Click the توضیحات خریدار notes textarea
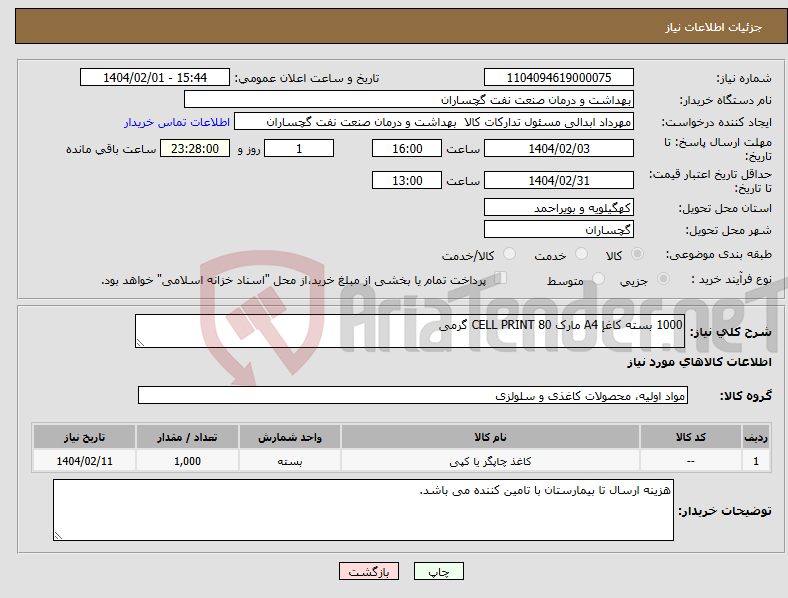This screenshot has width=788, height=598. [363, 510]
